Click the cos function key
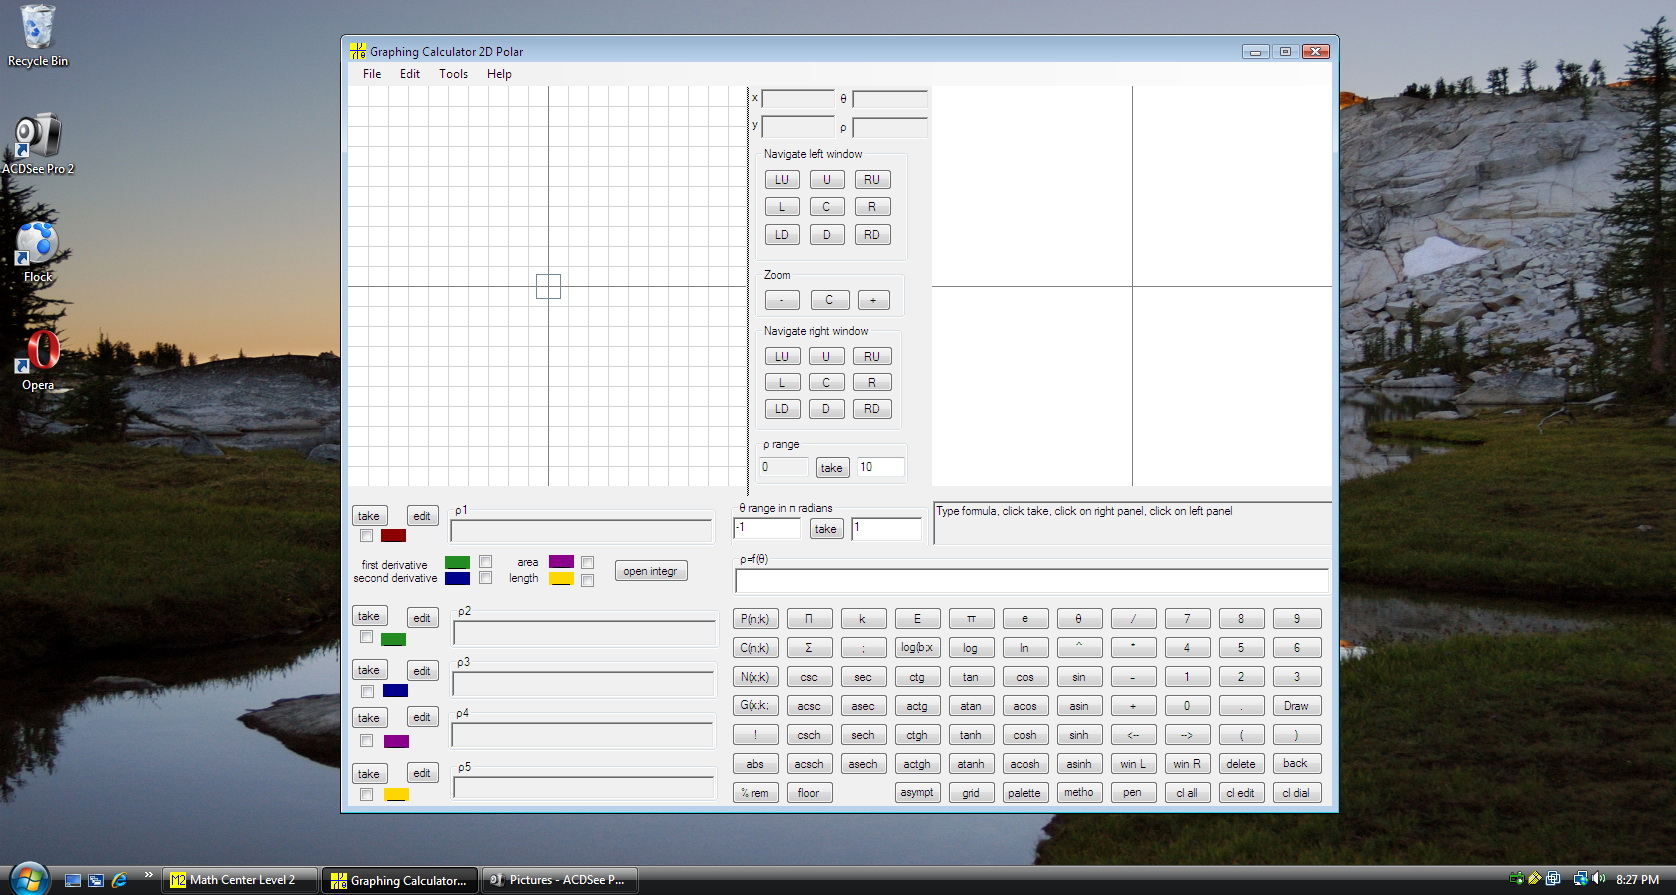The image size is (1676, 895). [x=1025, y=677]
